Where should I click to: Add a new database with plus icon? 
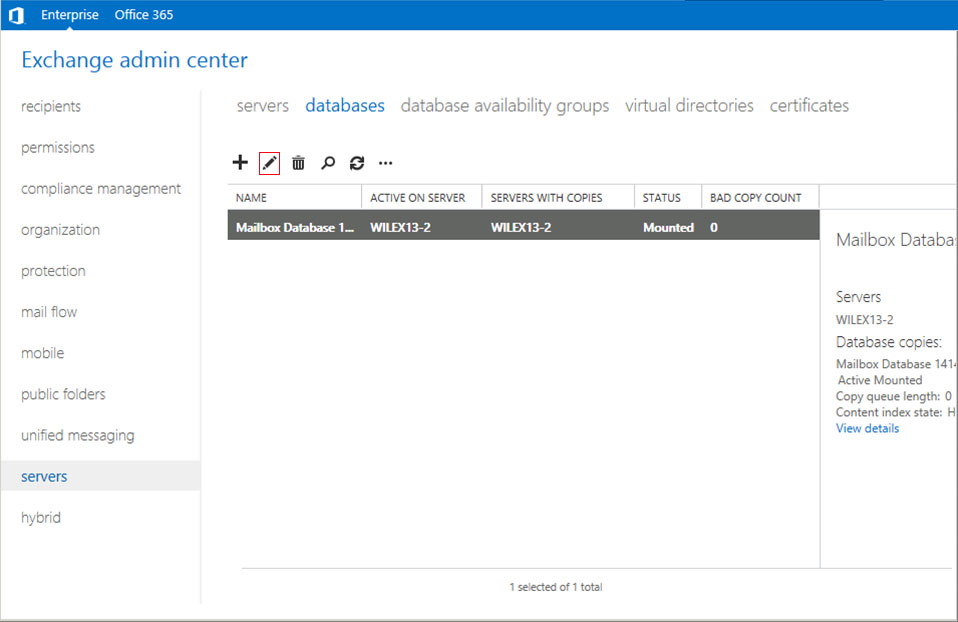click(x=240, y=163)
